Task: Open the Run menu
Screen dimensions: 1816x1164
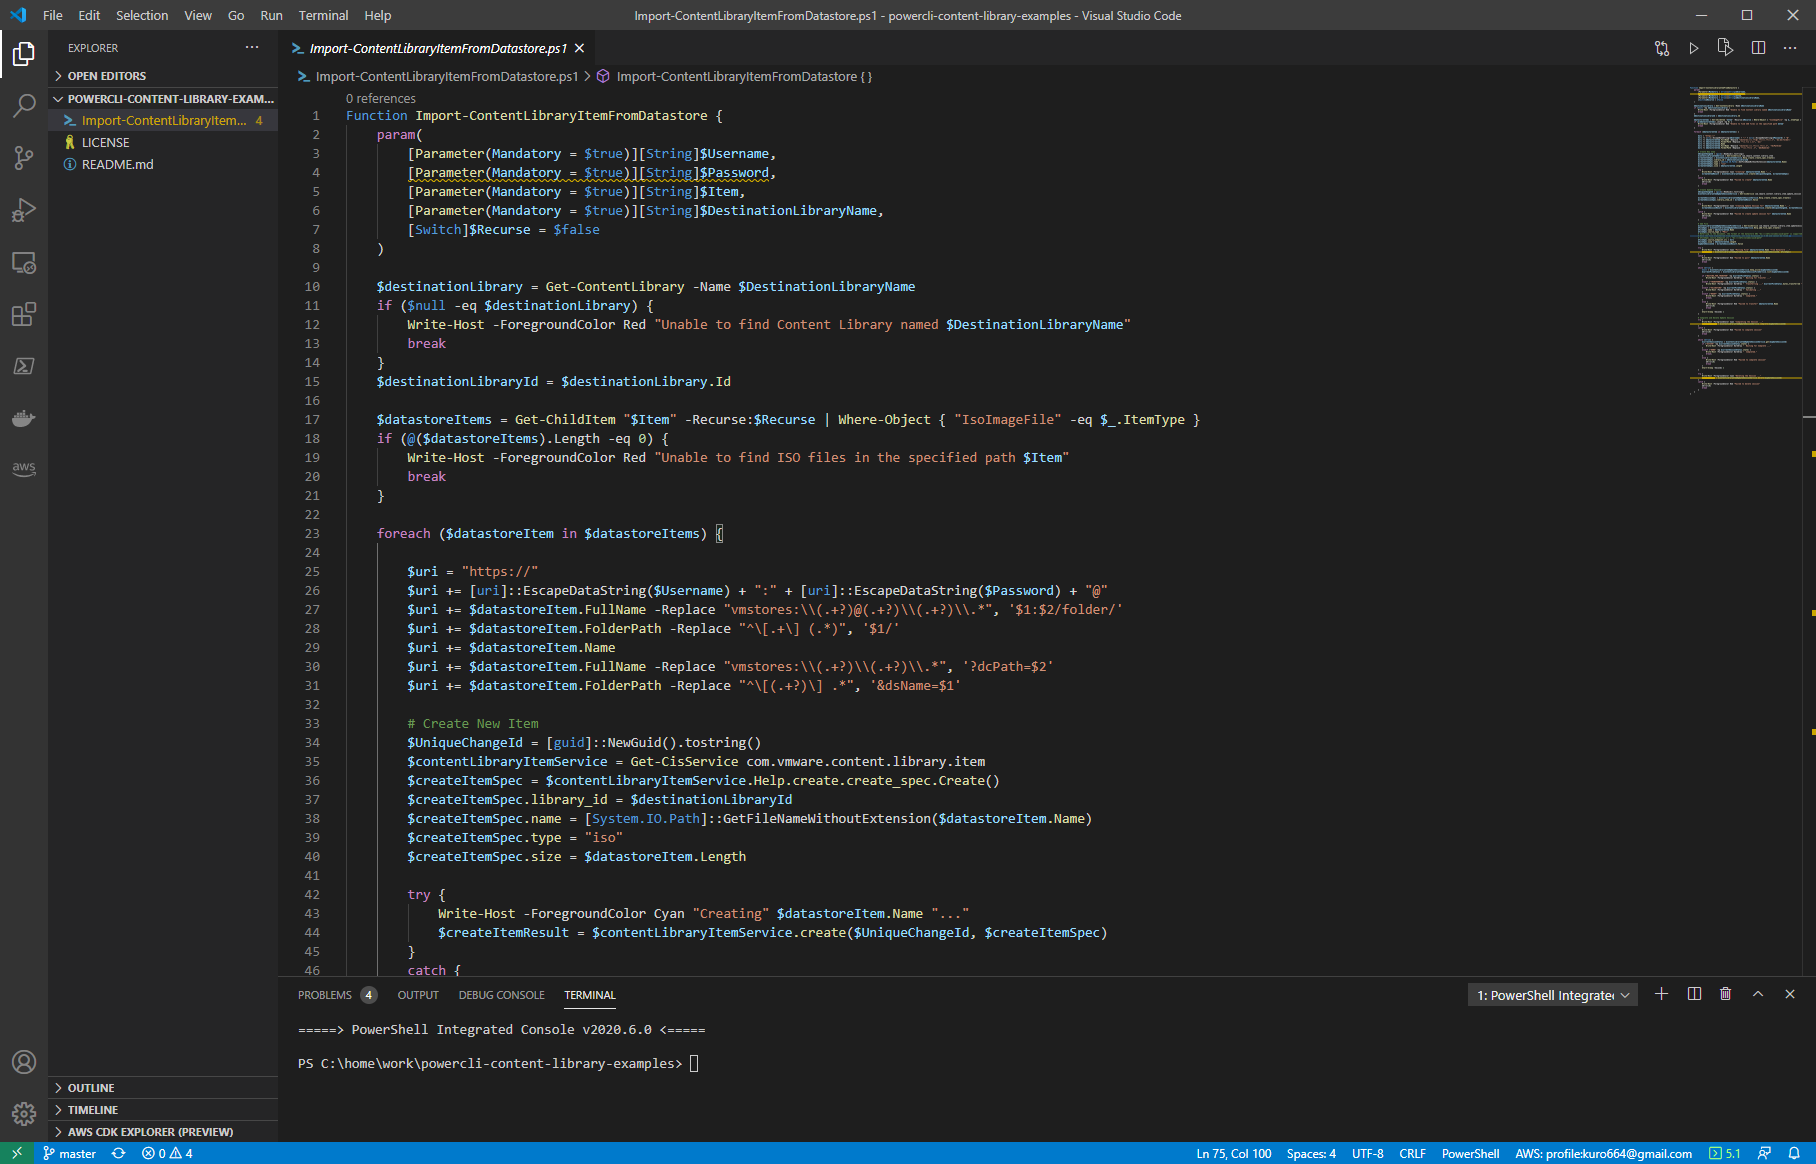Action: click(271, 15)
